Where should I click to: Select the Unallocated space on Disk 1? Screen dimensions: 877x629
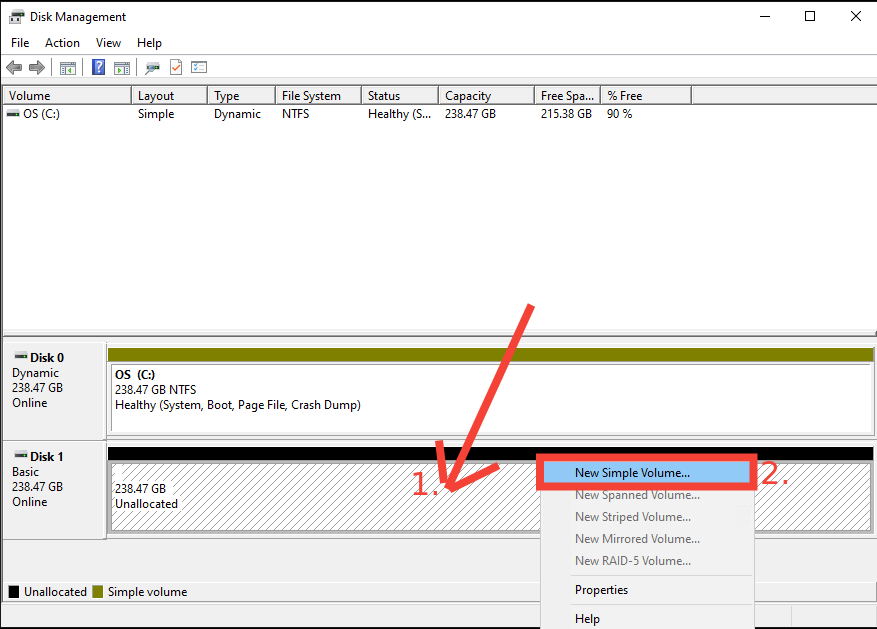pos(250,490)
